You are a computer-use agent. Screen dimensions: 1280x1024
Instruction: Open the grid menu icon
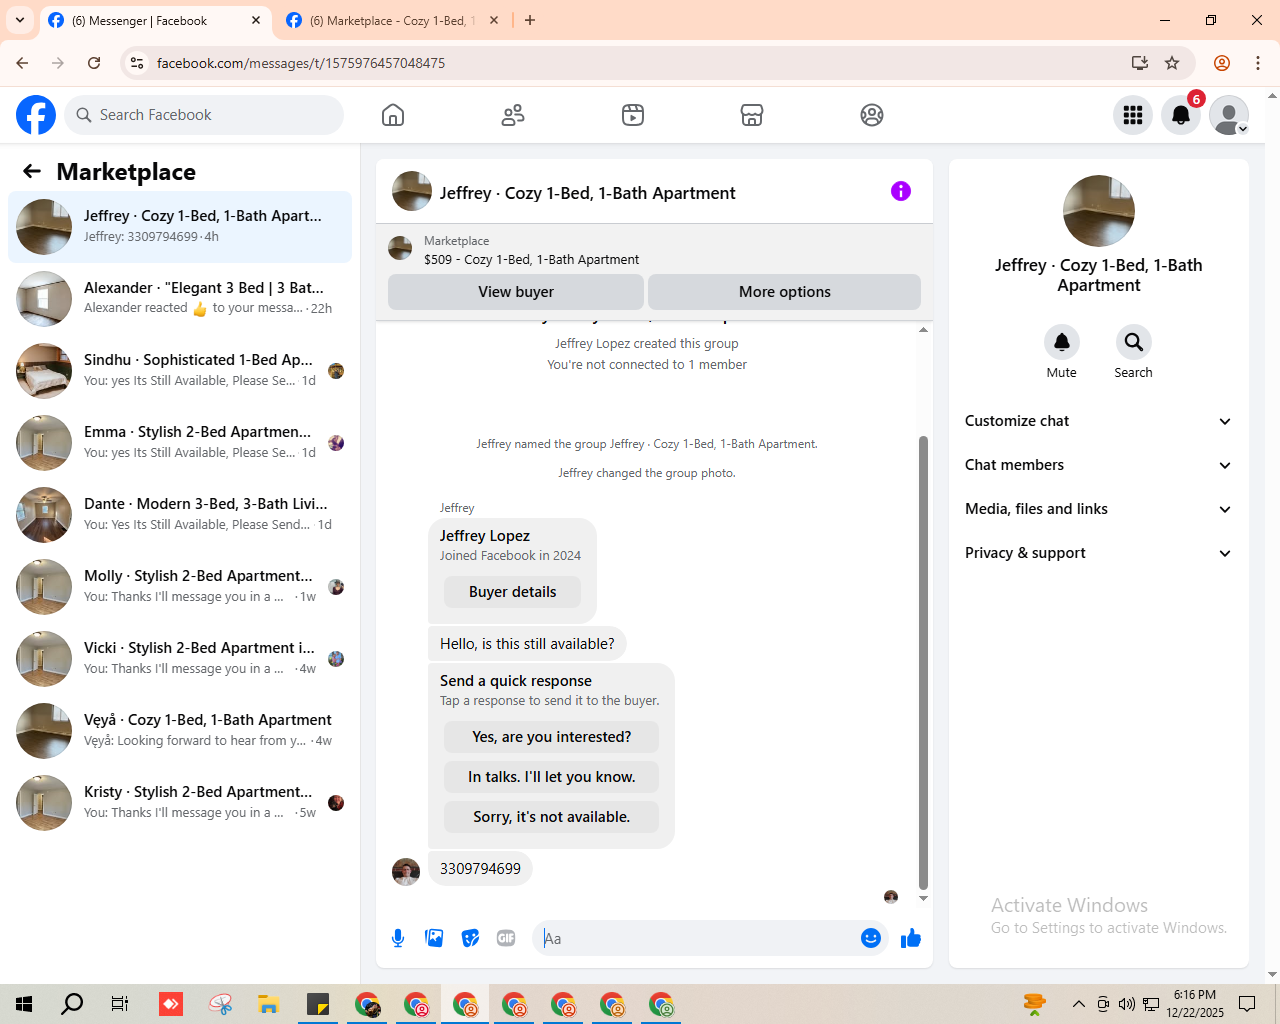click(x=1133, y=115)
